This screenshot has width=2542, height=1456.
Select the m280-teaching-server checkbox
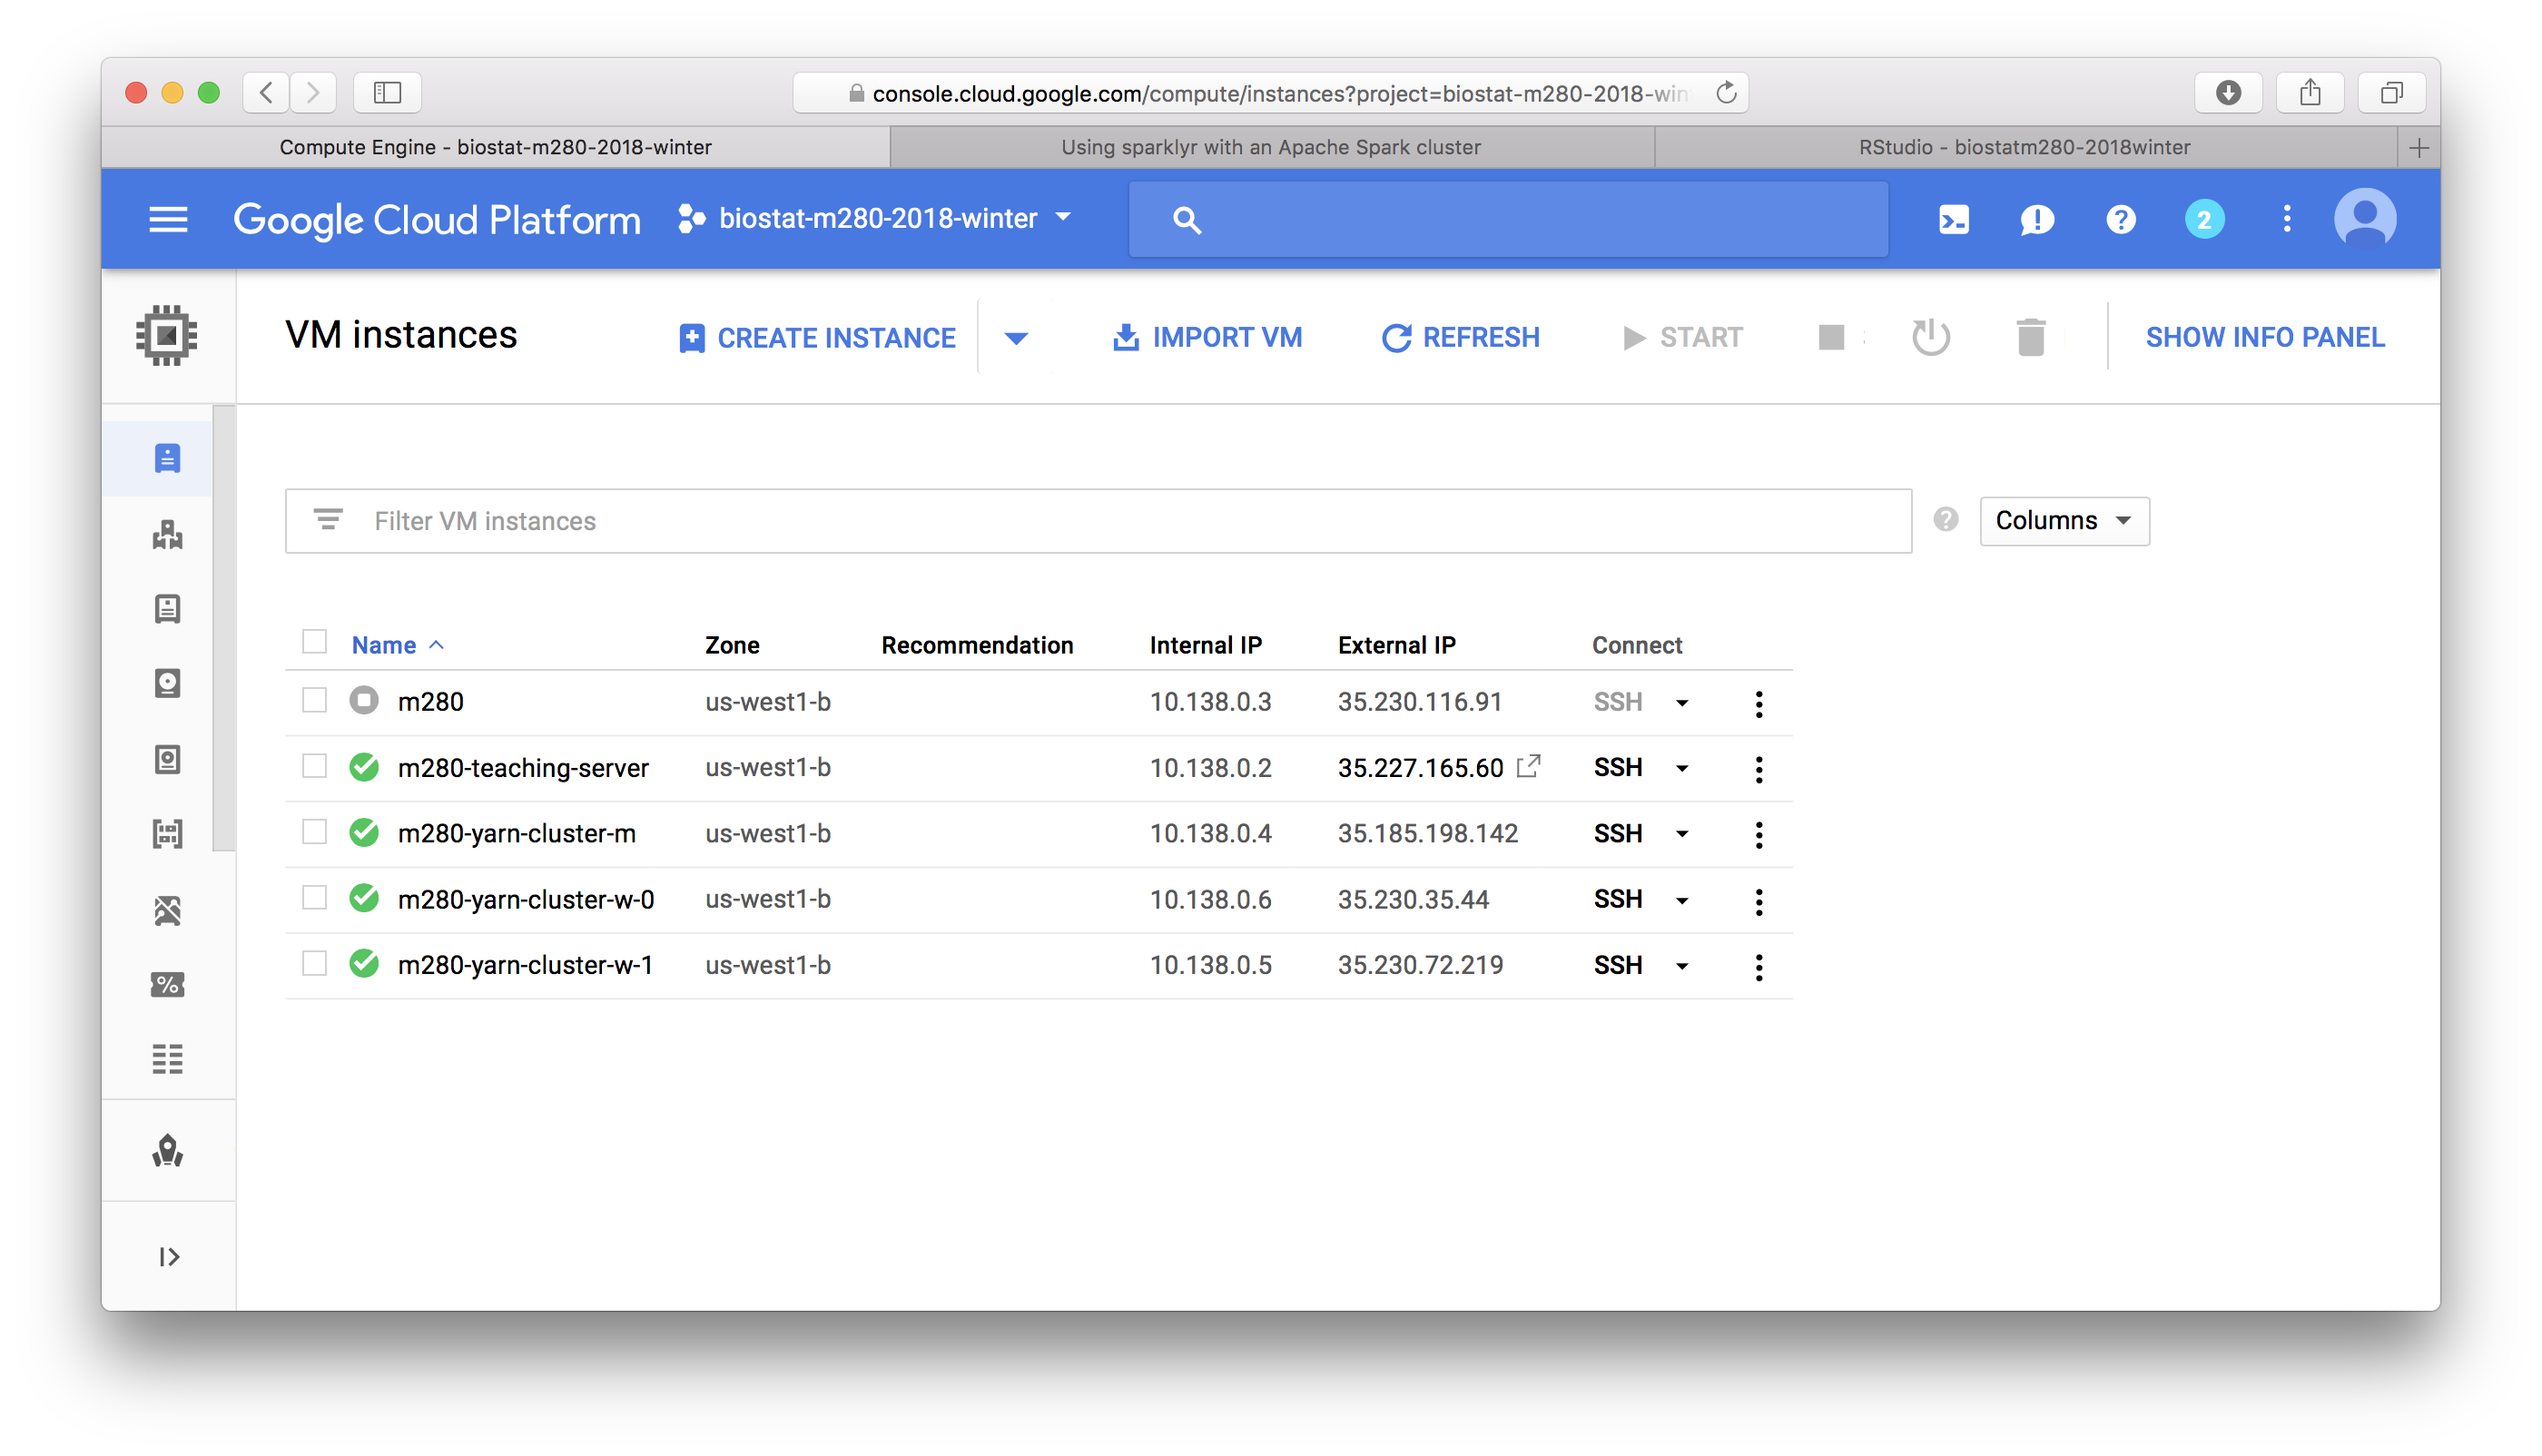point(314,766)
